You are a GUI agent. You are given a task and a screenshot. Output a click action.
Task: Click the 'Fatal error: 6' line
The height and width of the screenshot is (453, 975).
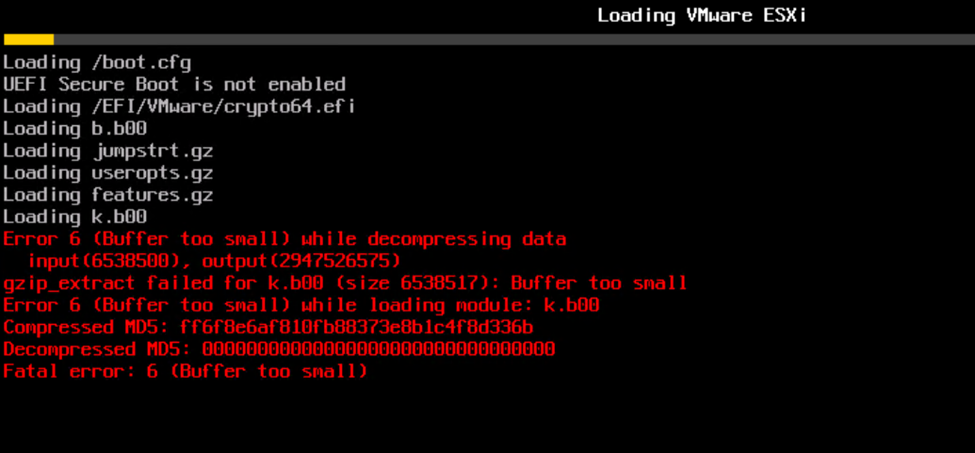185,371
